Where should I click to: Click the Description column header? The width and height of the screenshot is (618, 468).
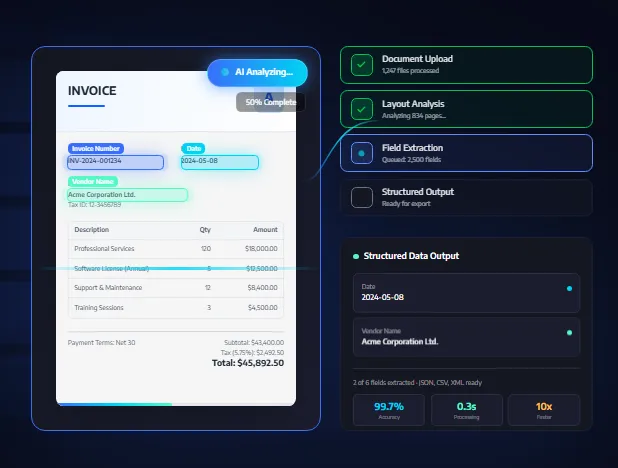coord(91,229)
